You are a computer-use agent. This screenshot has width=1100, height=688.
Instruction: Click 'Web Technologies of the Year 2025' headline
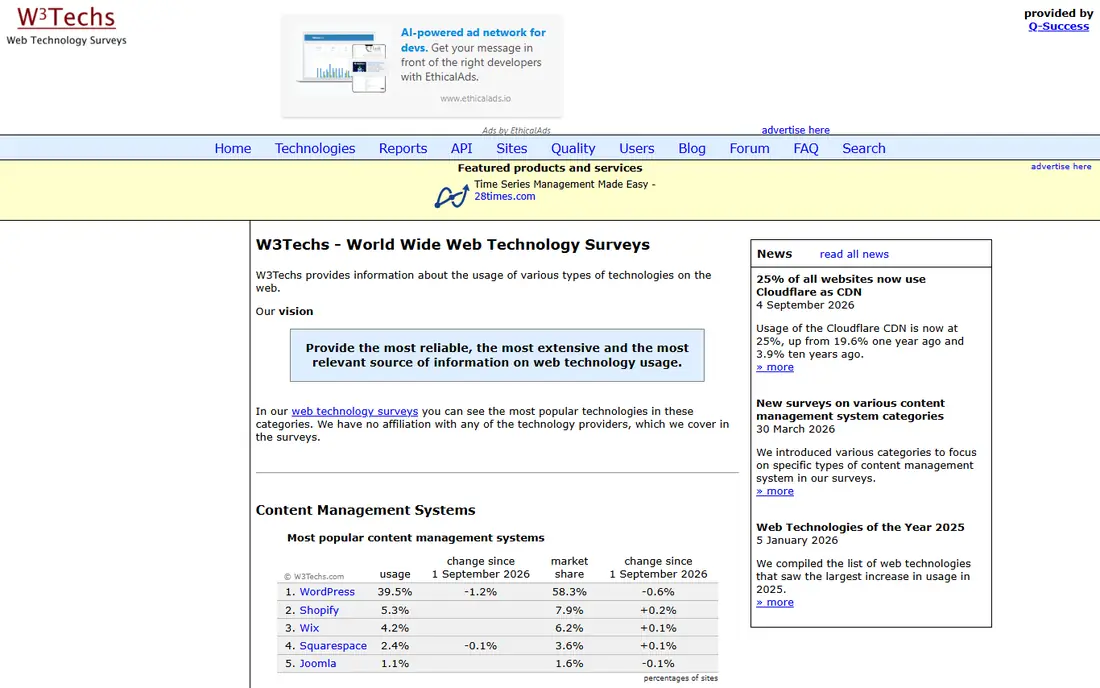pyautogui.click(x=860, y=527)
